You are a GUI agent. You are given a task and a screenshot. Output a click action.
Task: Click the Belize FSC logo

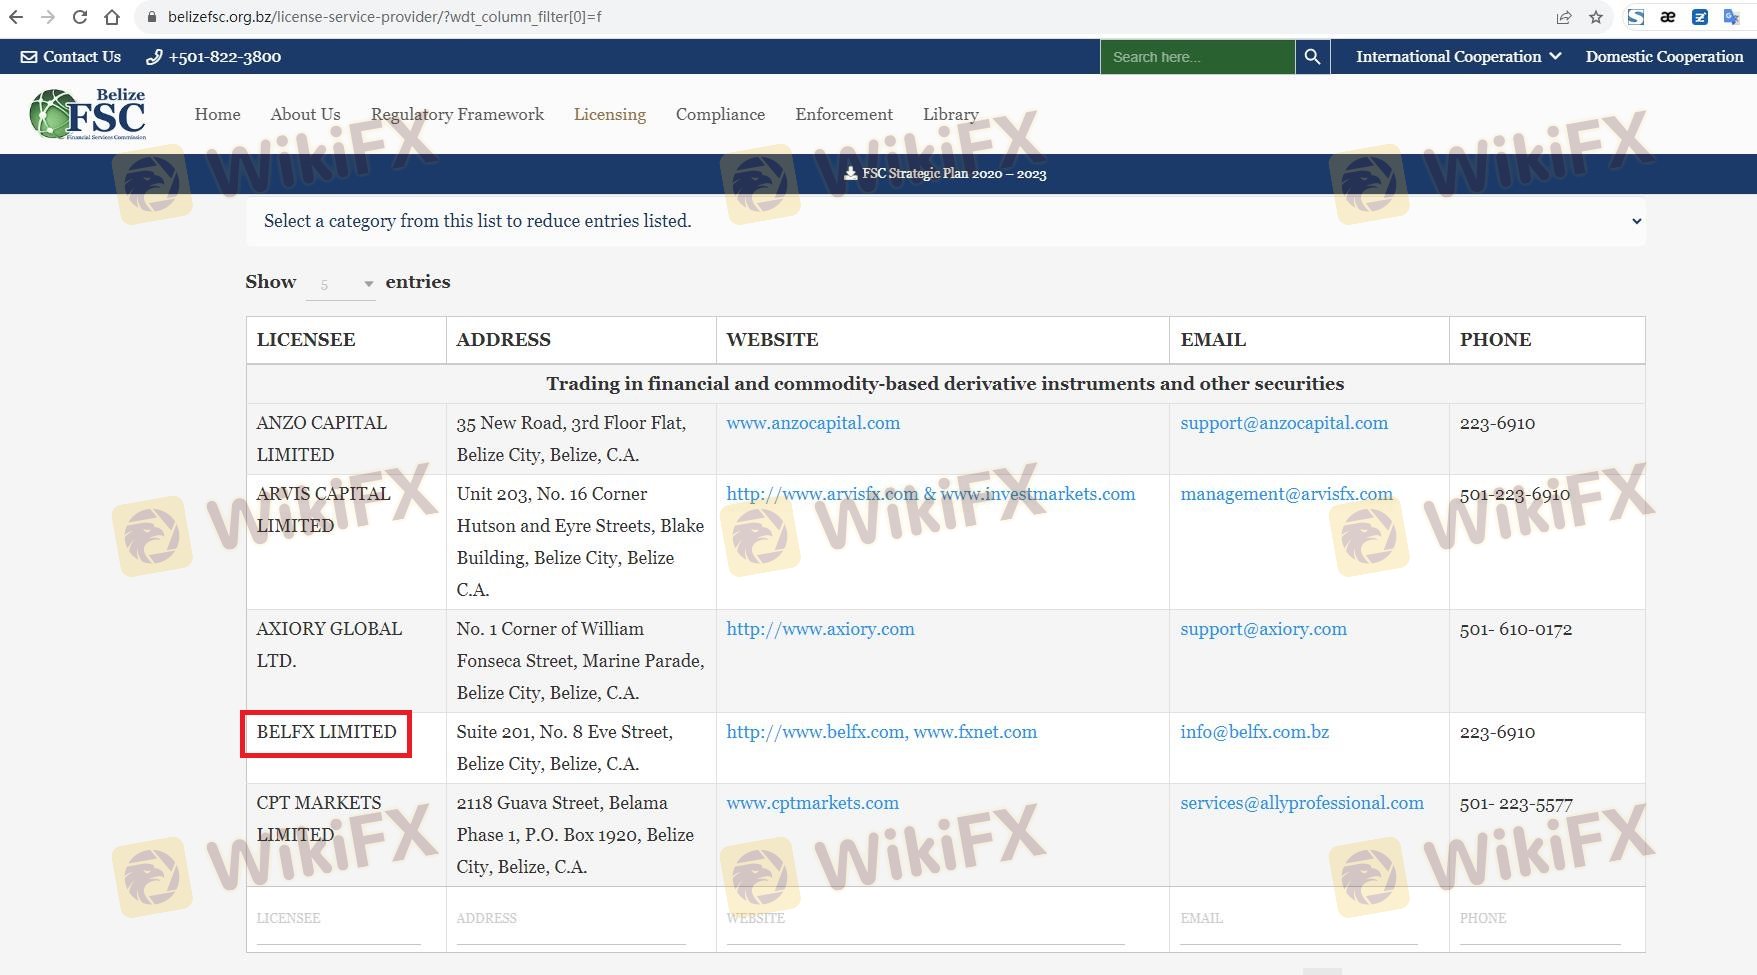tap(88, 114)
